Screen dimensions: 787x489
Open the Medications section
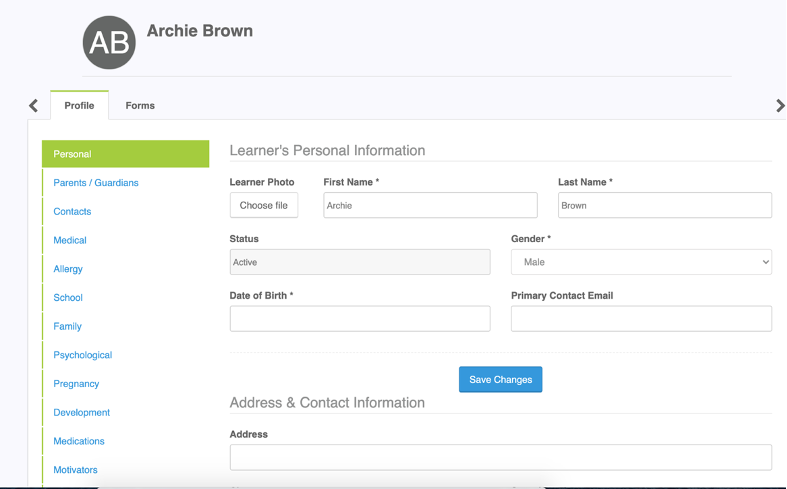[79, 441]
